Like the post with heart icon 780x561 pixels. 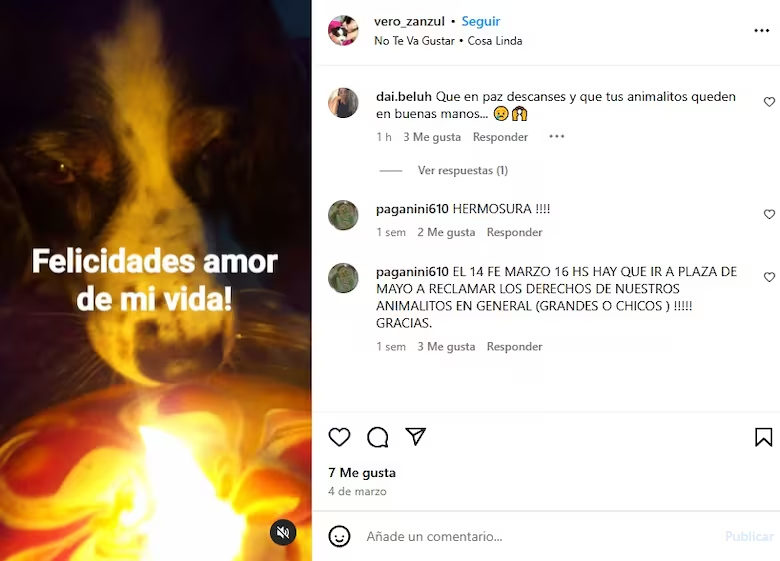click(x=339, y=437)
